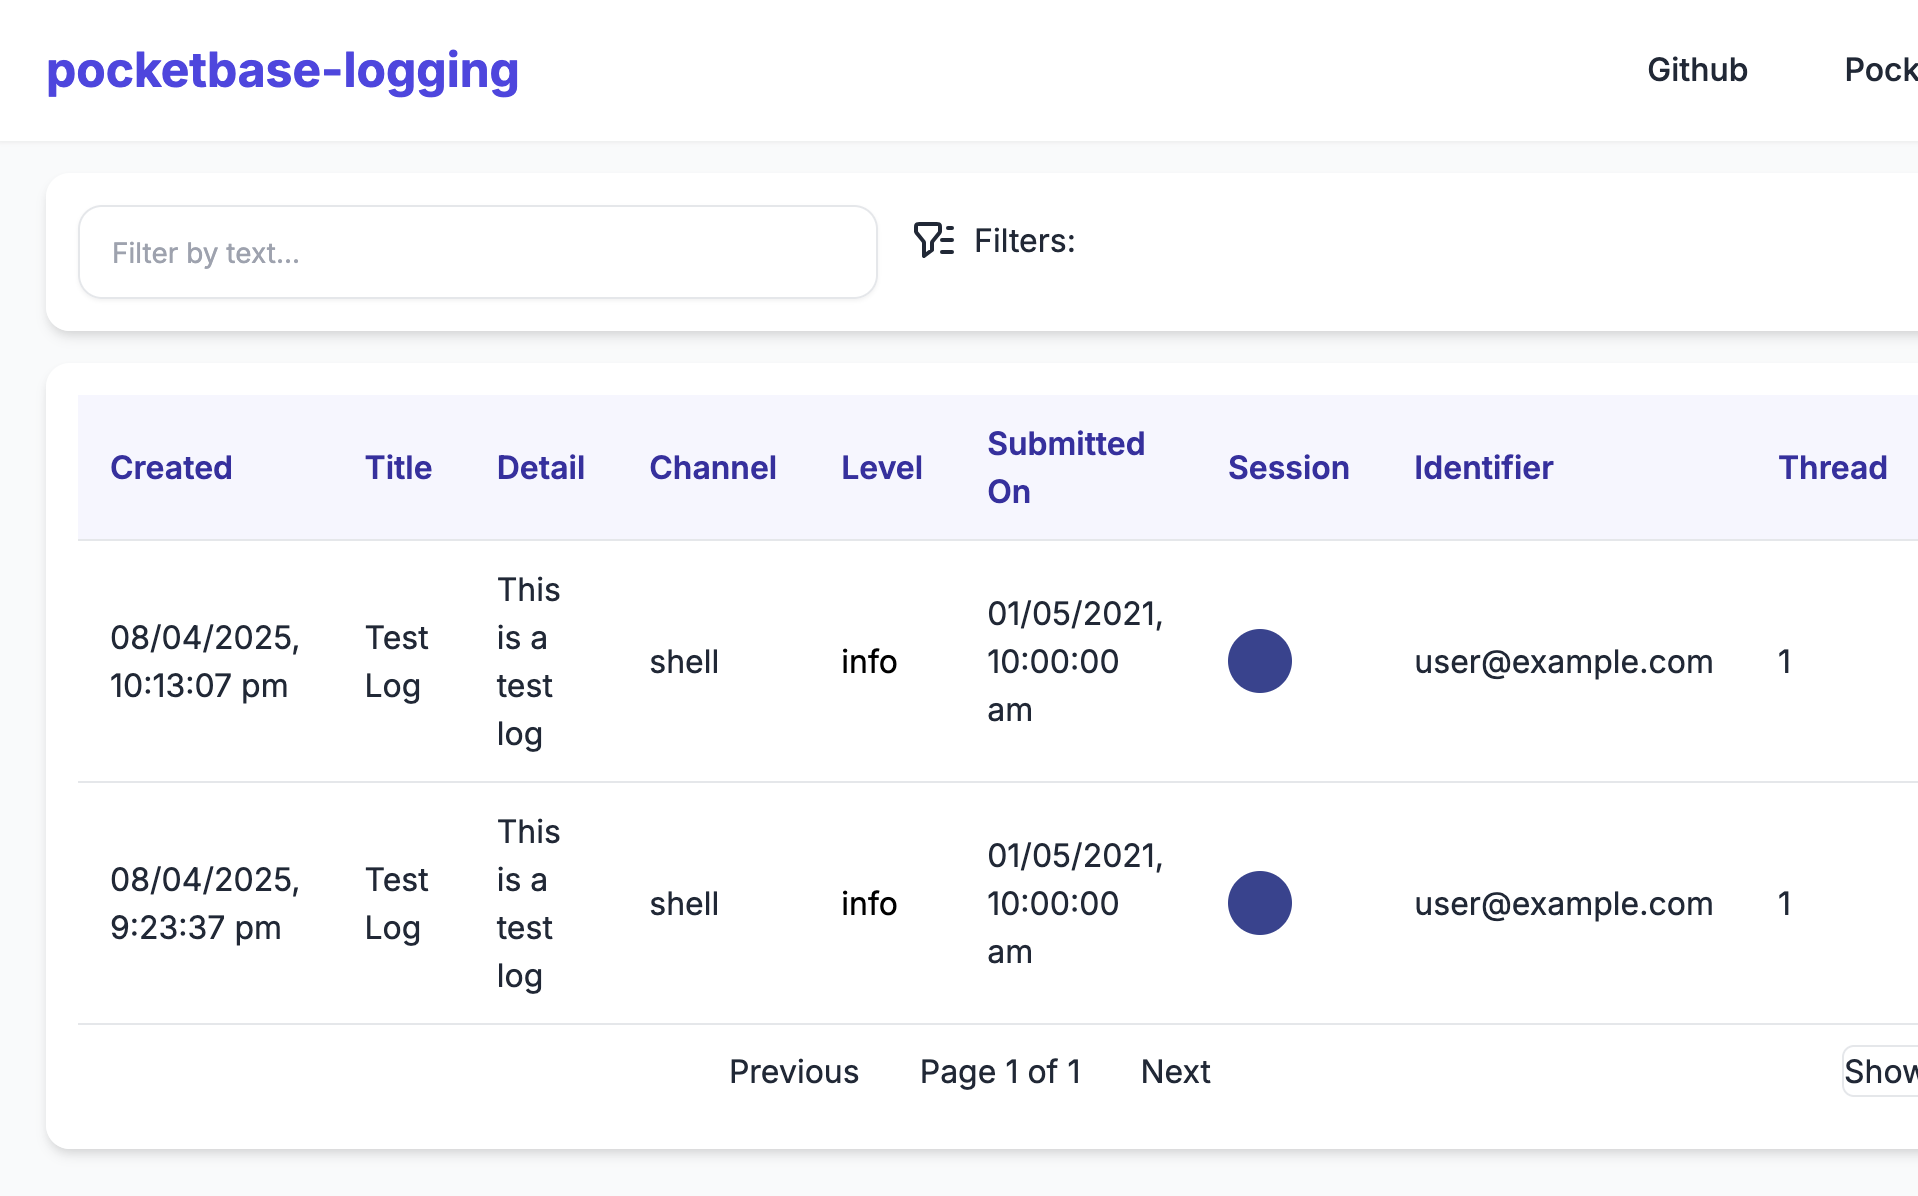Go to the Next page
The height and width of the screenshot is (1196, 1918).
coord(1175,1071)
